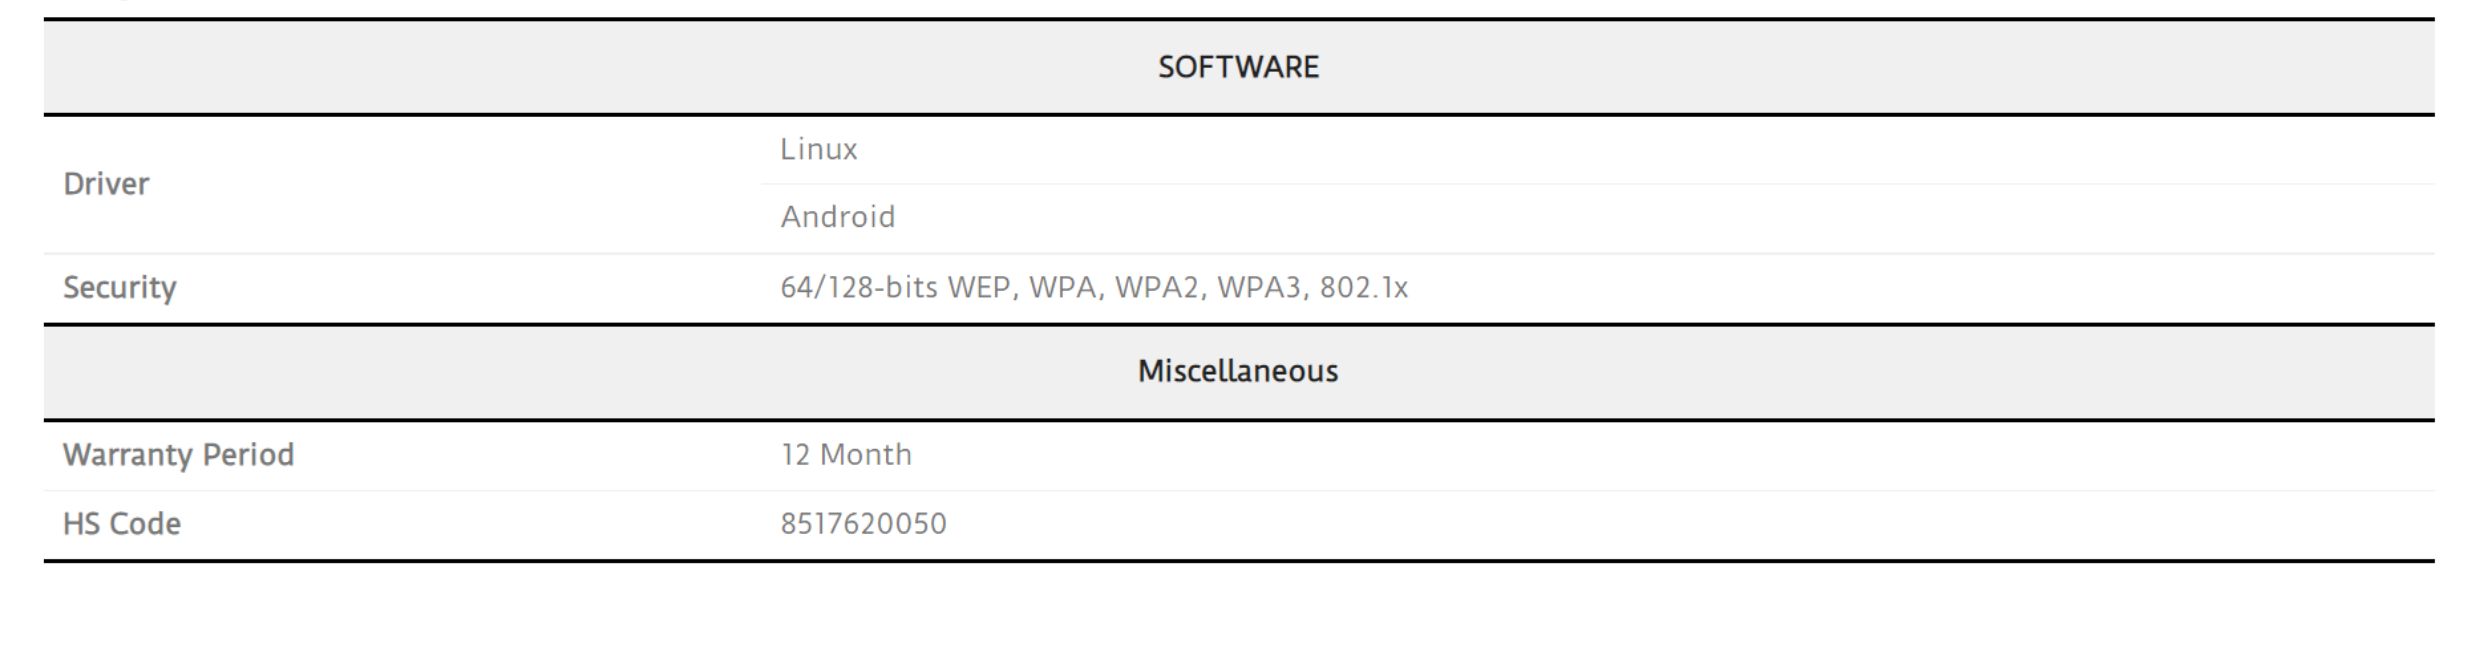Click the word Month in warranty value
Viewport: 2480px width, 648px height.
coord(866,455)
